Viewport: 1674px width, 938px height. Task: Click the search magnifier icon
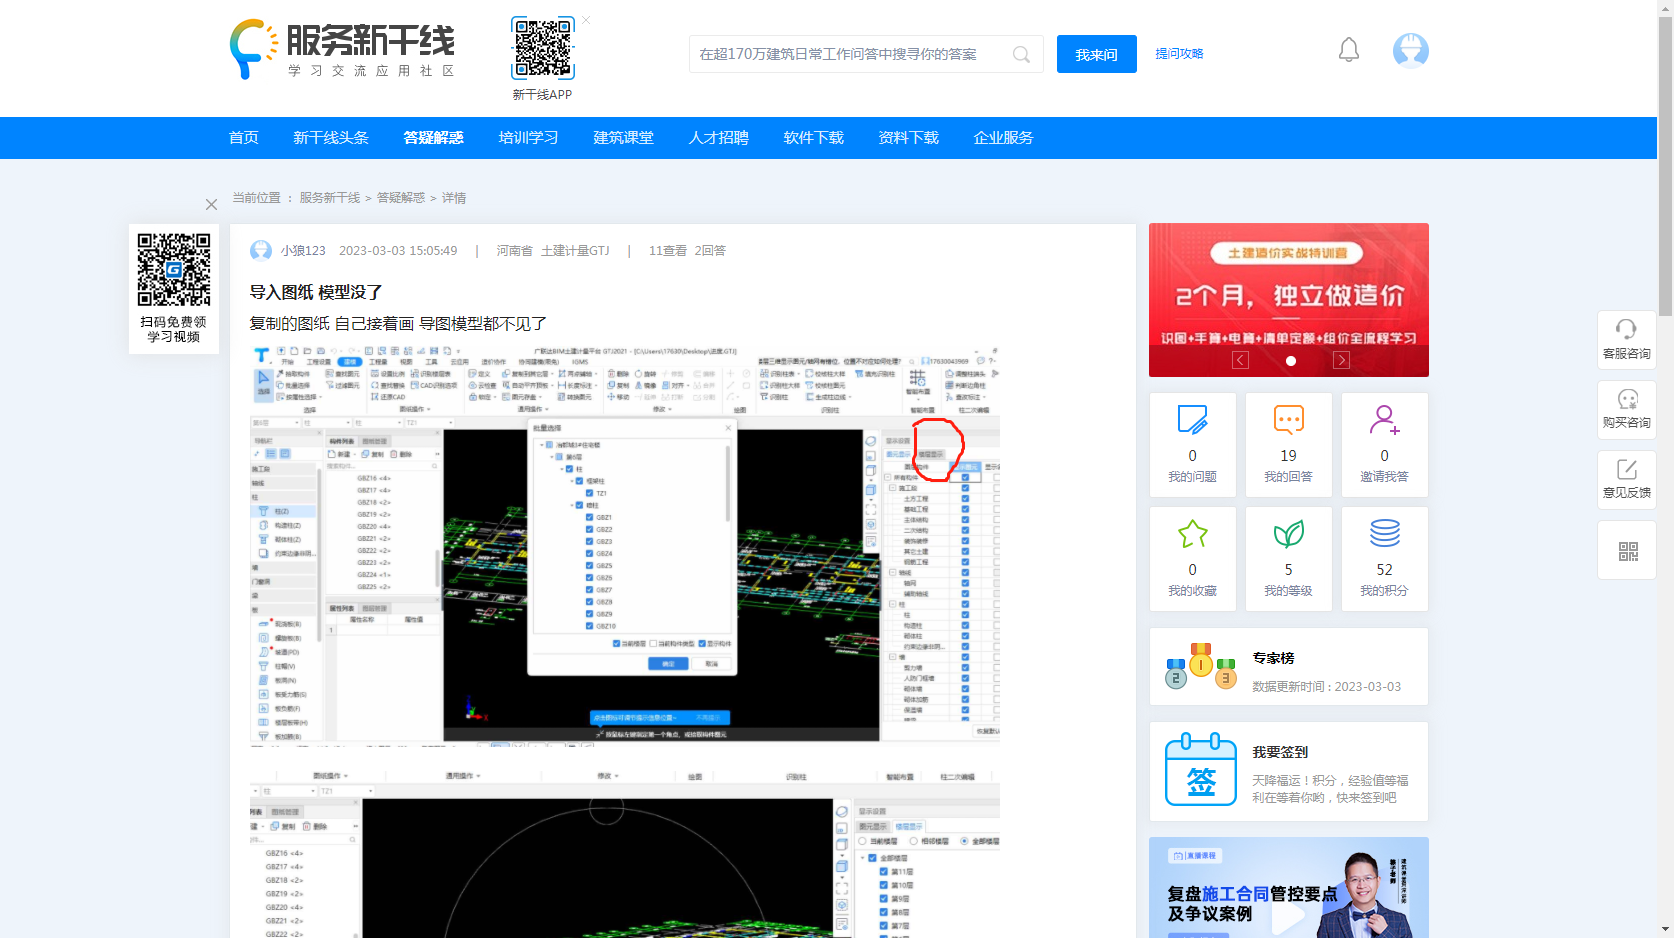pyautogui.click(x=1021, y=55)
